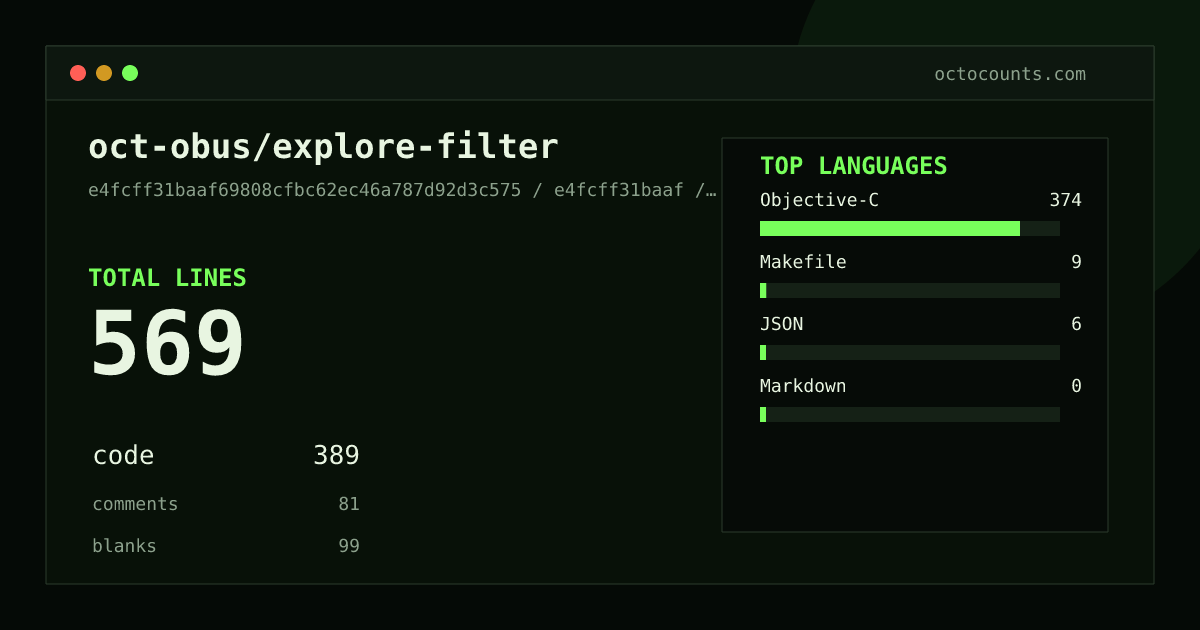Select the oct-obus/explore-filter repository title
Image resolution: width=1200 pixels, height=630 pixels.
pos(323,147)
